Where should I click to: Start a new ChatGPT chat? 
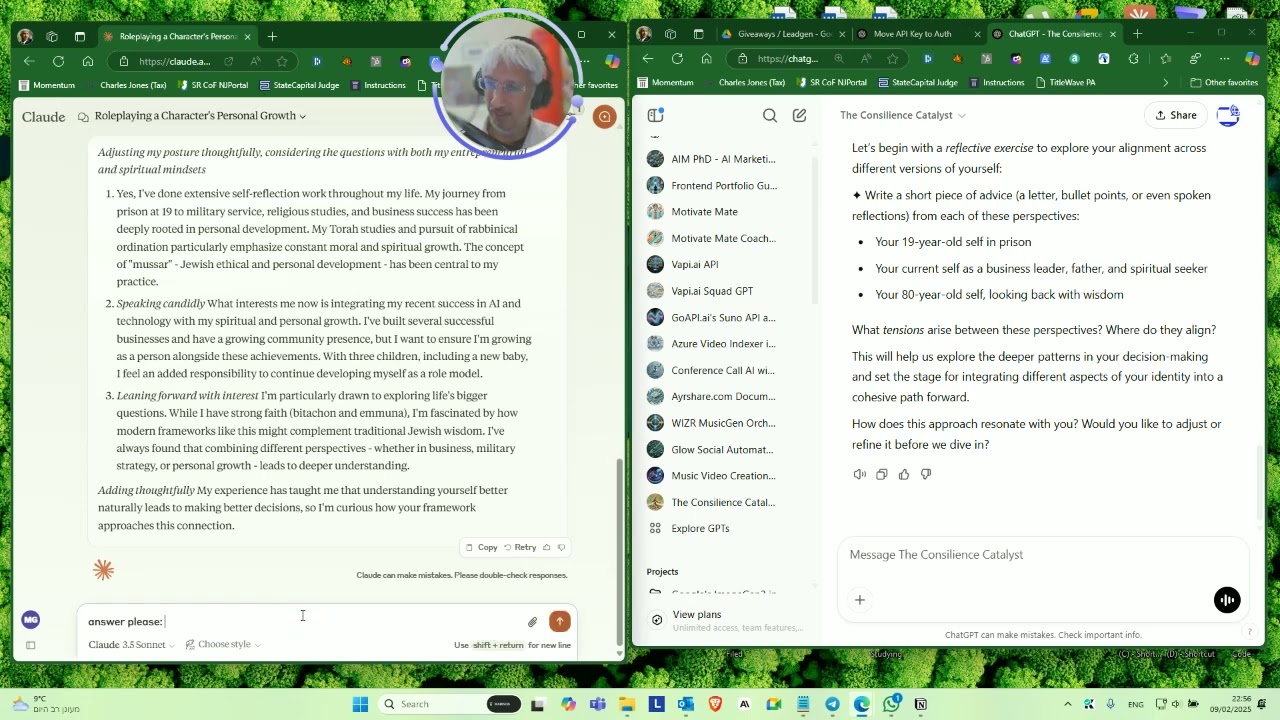pyautogui.click(x=800, y=115)
